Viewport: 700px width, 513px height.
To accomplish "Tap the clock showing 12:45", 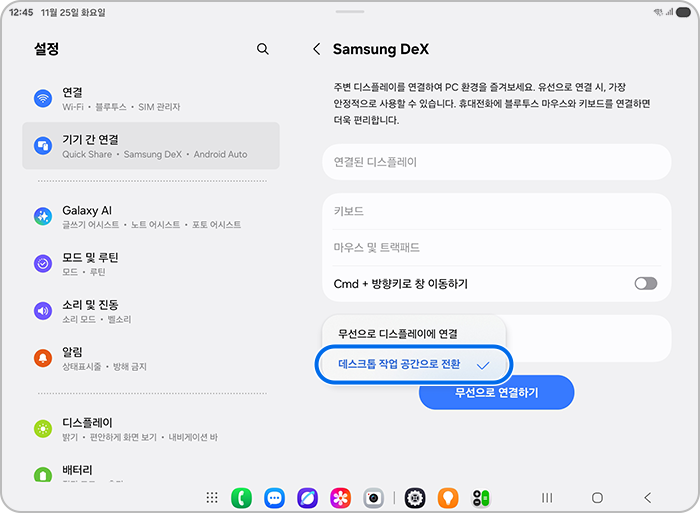I will [21, 13].
